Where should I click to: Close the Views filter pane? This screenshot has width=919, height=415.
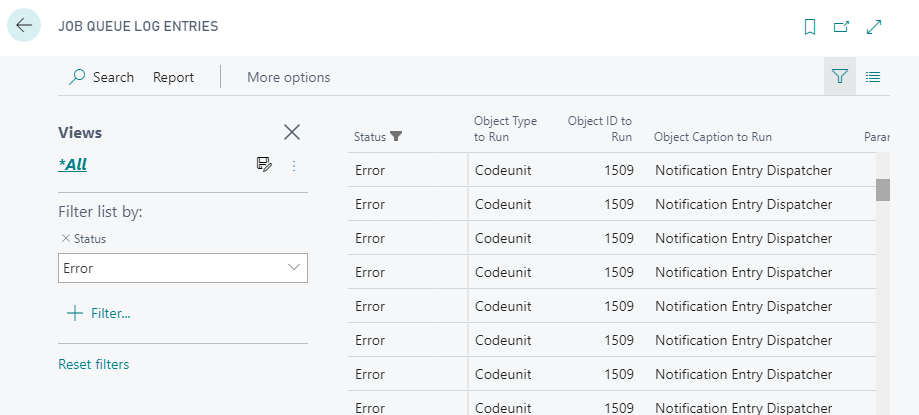292,132
